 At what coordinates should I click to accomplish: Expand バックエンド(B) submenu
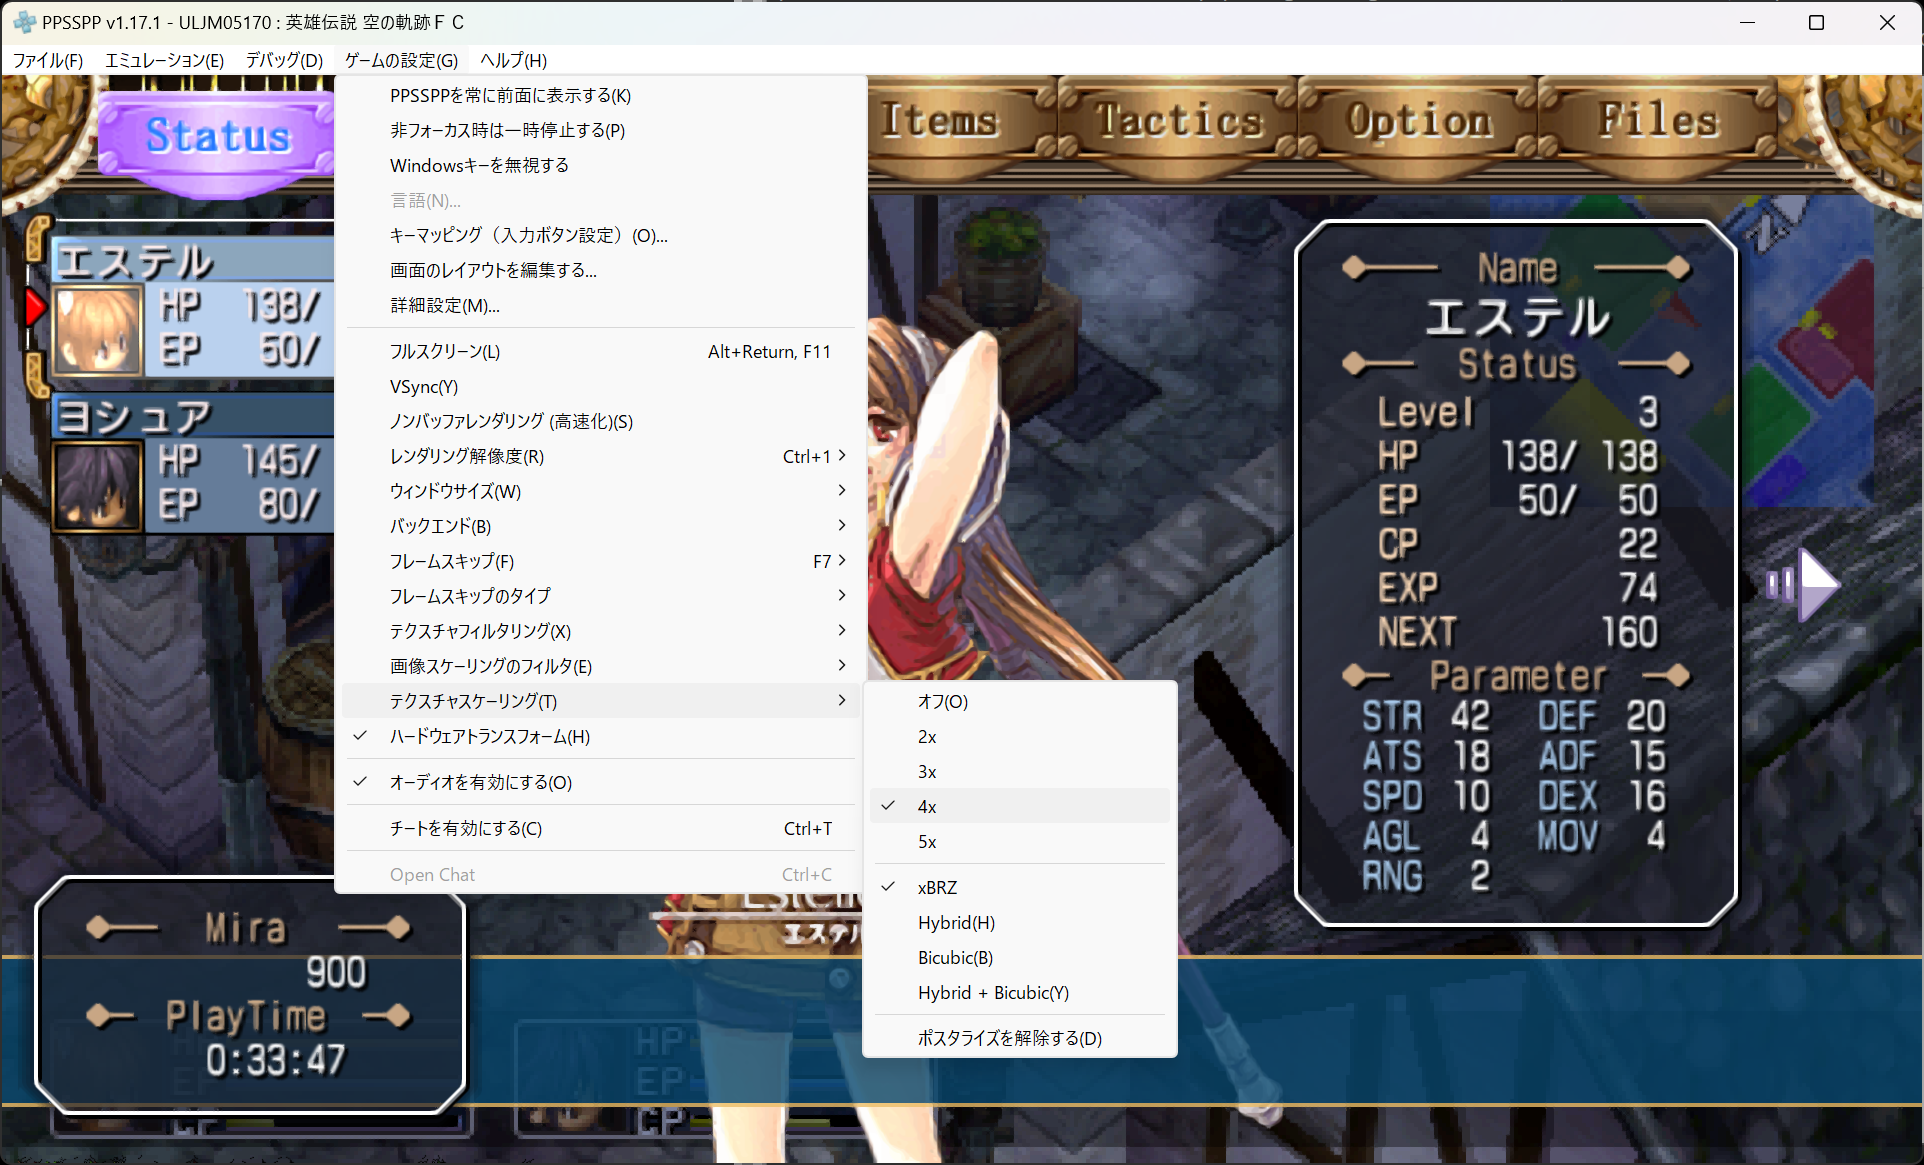point(600,527)
